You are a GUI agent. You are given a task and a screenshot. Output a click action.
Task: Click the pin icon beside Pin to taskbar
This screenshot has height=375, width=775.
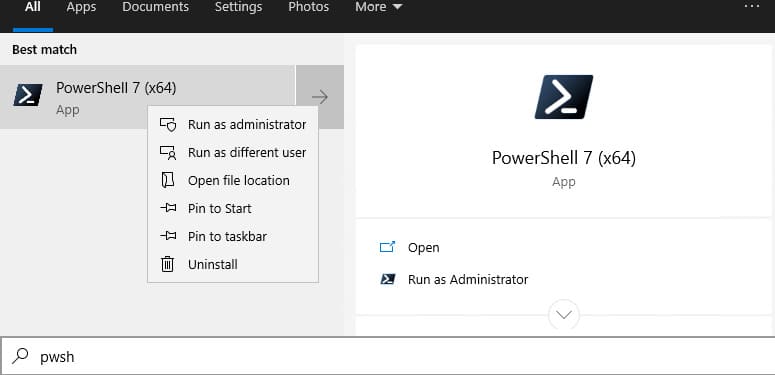(x=168, y=236)
